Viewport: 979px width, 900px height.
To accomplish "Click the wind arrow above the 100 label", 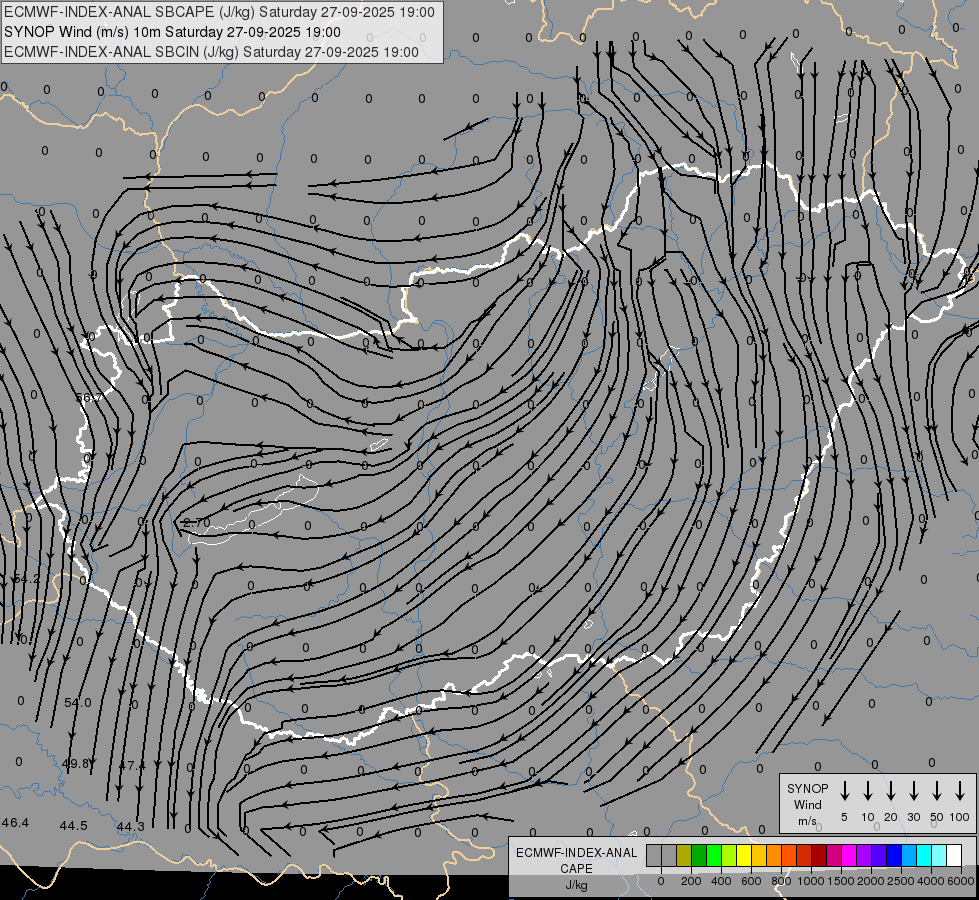I will point(960,791).
